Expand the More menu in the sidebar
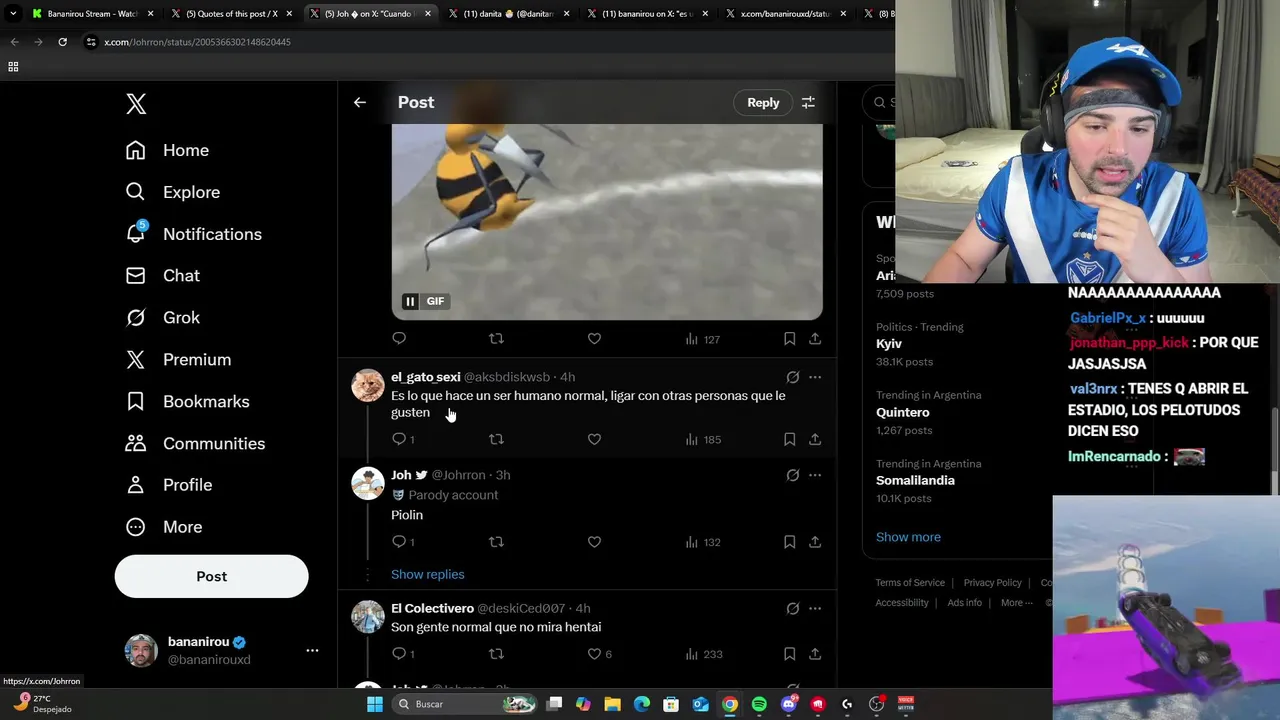 coord(163,526)
